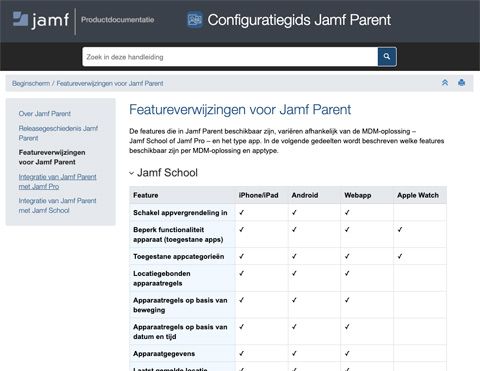Select current 'Featureverwijzingen voor Jamf Parent' sidebar item
Screen dimensions: 480x371
click(x=52, y=157)
